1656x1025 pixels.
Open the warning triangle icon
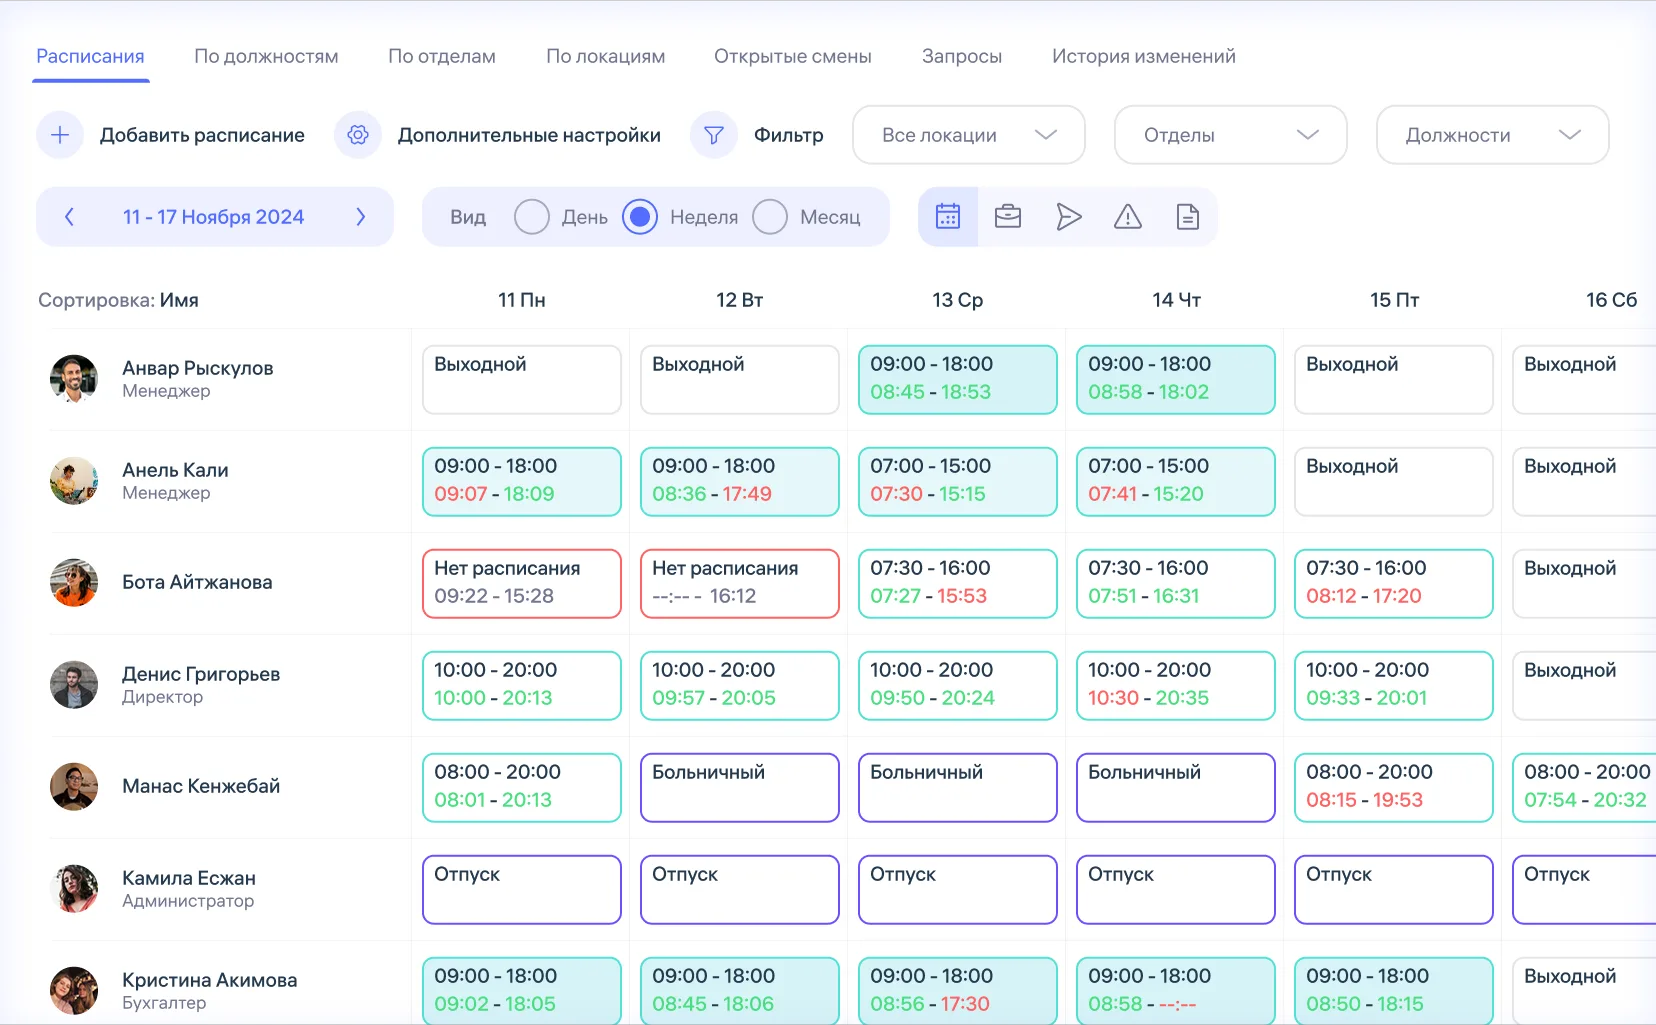[x=1128, y=216]
